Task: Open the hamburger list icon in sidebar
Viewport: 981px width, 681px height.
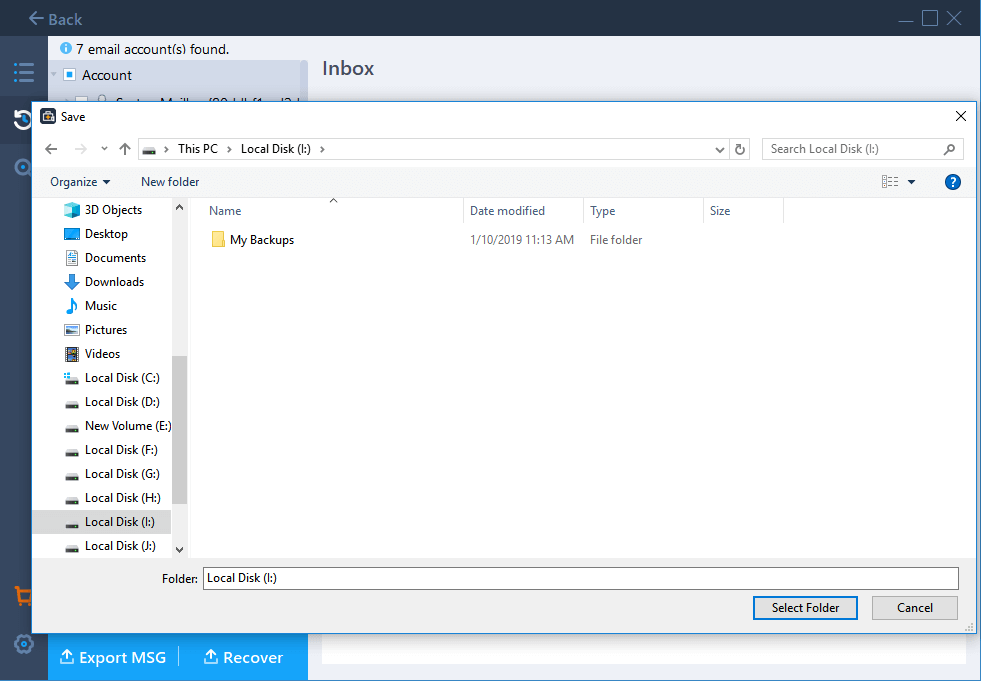Action: click(23, 72)
